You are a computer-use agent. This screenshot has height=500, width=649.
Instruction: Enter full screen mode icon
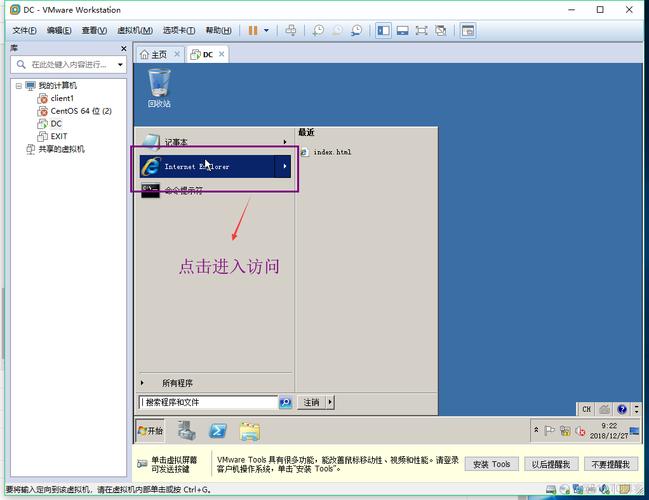tap(421, 31)
